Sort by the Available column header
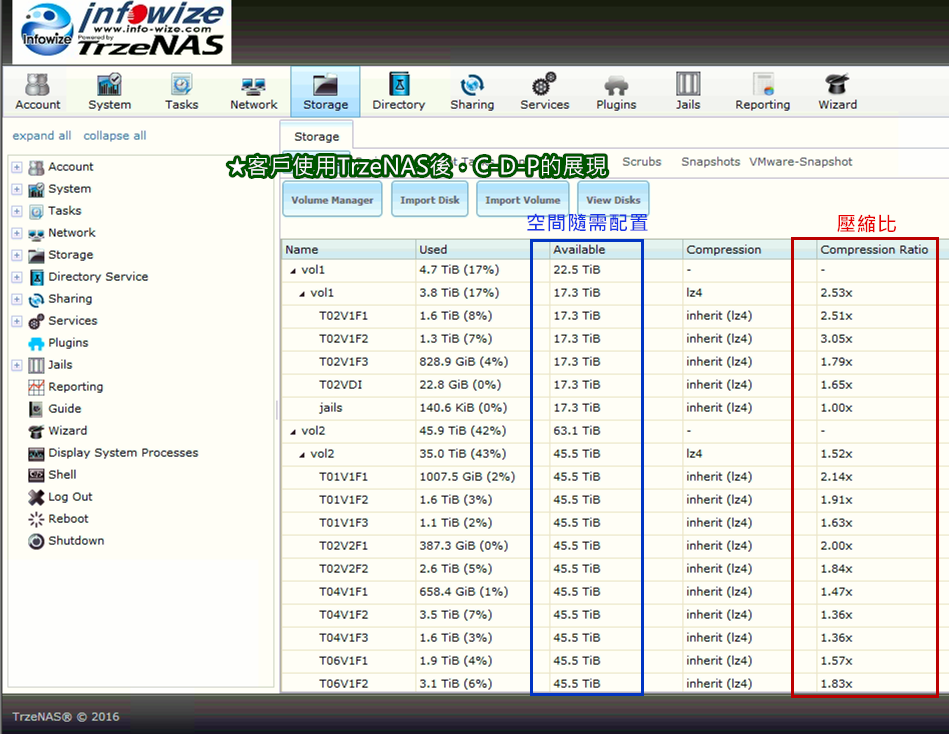The height and width of the screenshot is (734, 949). click(615, 249)
